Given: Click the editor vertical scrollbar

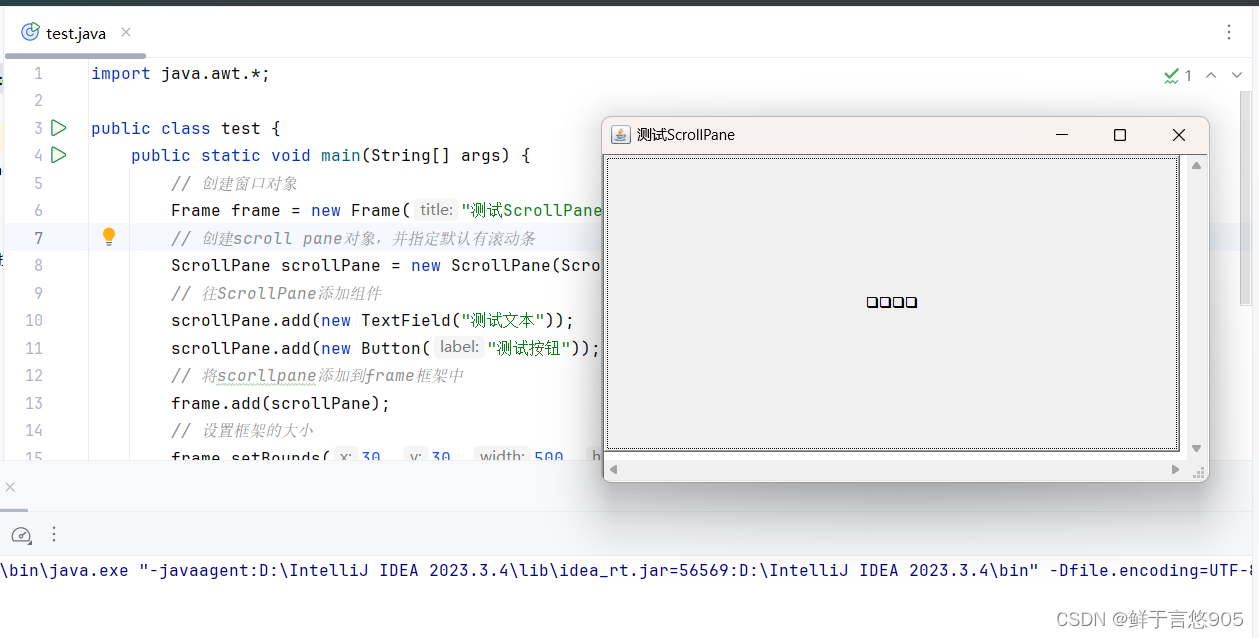Looking at the screenshot, I should [x=1245, y=198].
